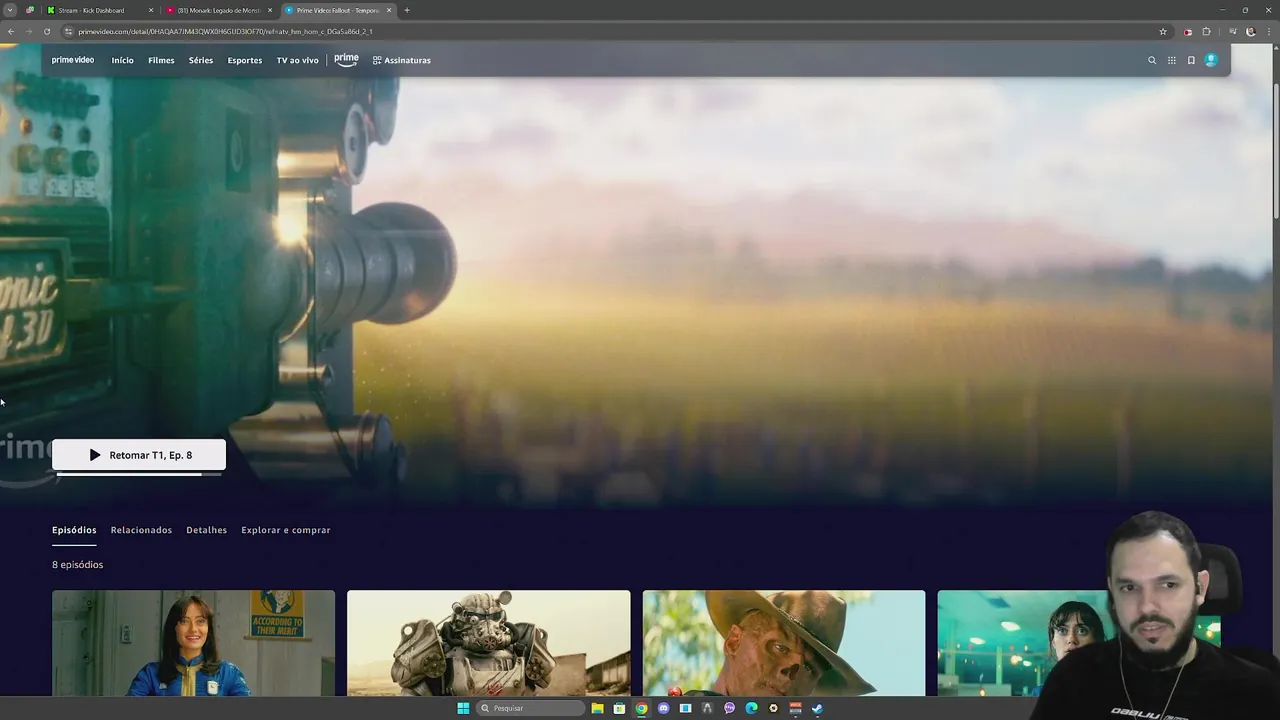Click the 8 episódios text
1280x720 pixels.
pyautogui.click(x=77, y=565)
